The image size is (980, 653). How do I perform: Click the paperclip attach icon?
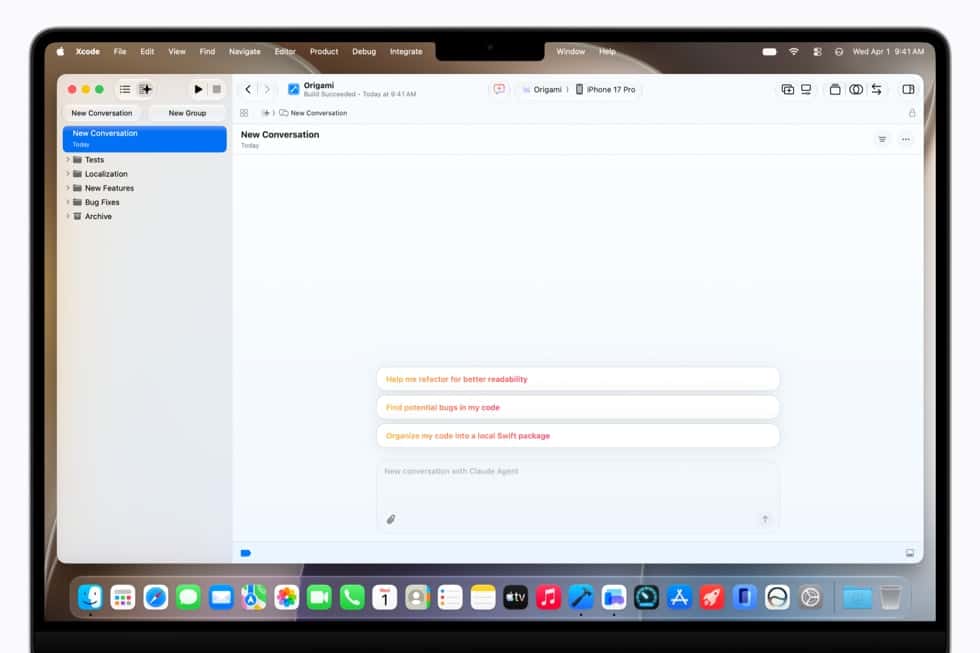(x=391, y=519)
